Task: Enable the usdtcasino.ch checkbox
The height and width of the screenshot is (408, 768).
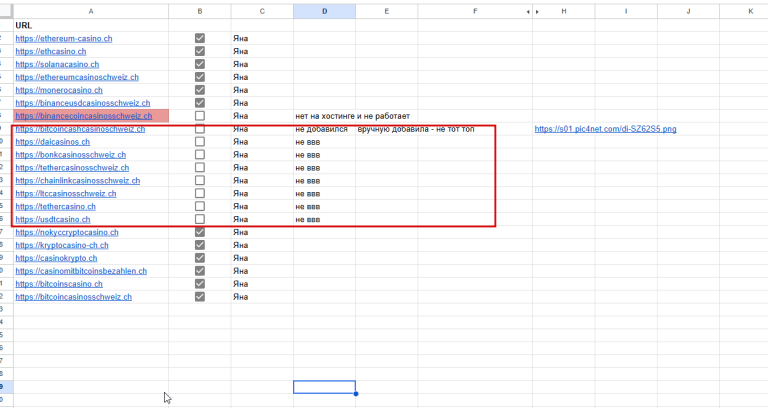Action: tap(200, 219)
